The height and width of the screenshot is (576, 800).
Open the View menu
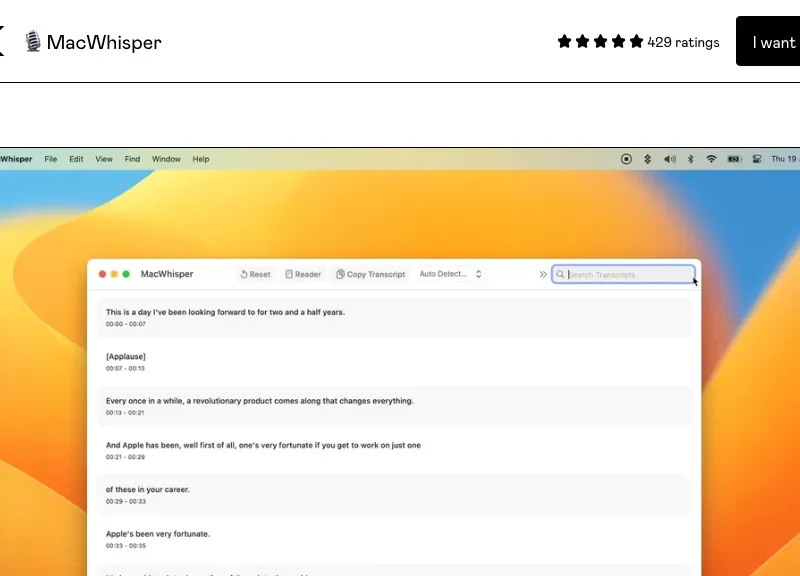(104, 159)
